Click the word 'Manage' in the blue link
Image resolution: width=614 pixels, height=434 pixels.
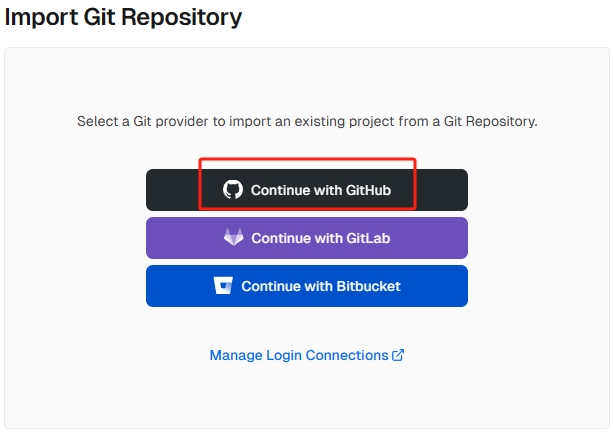point(236,355)
